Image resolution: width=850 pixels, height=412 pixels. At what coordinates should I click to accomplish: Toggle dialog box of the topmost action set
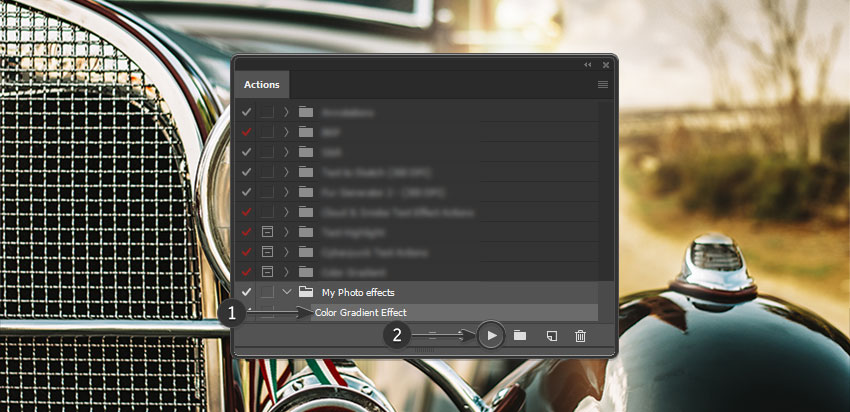click(x=266, y=112)
